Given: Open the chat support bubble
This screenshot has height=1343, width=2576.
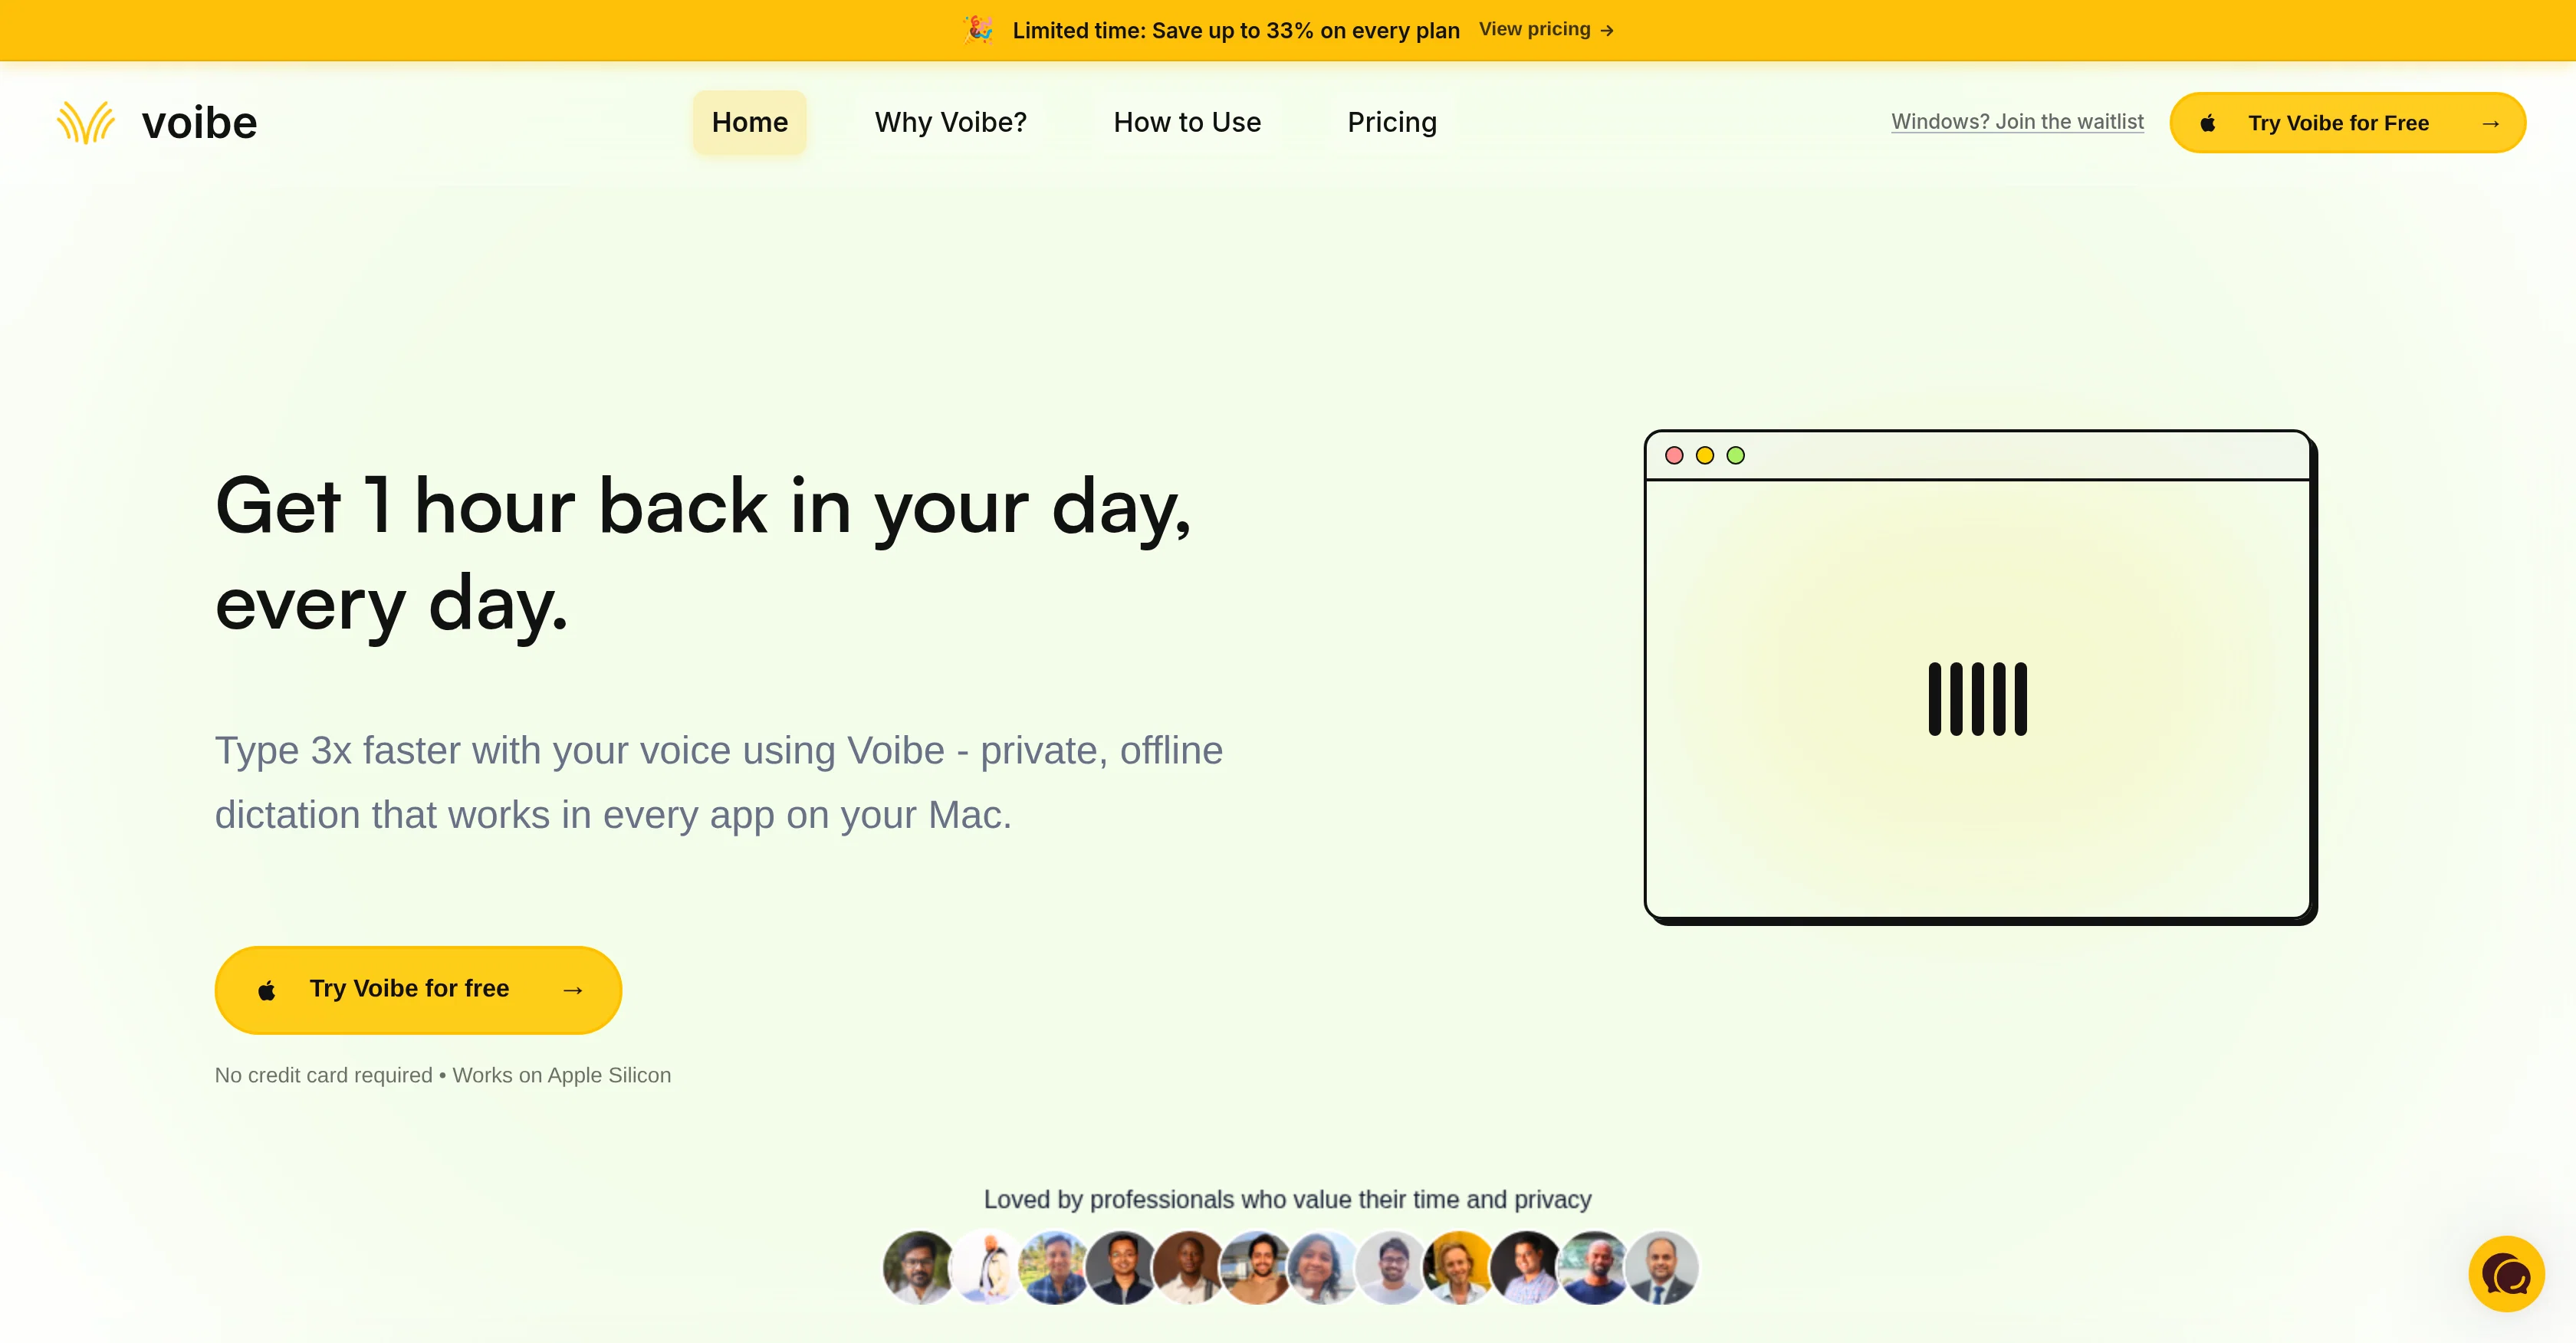Looking at the screenshot, I should (2506, 1274).
